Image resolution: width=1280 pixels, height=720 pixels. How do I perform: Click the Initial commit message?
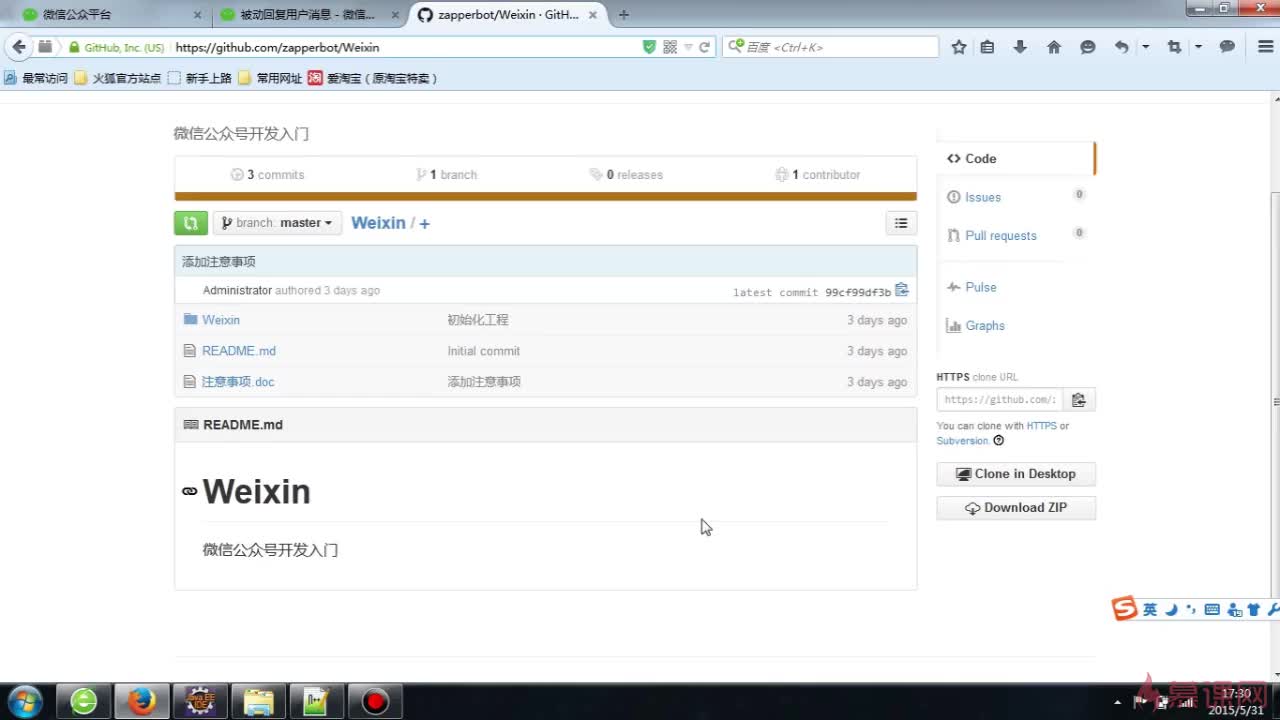coord(484,351)
